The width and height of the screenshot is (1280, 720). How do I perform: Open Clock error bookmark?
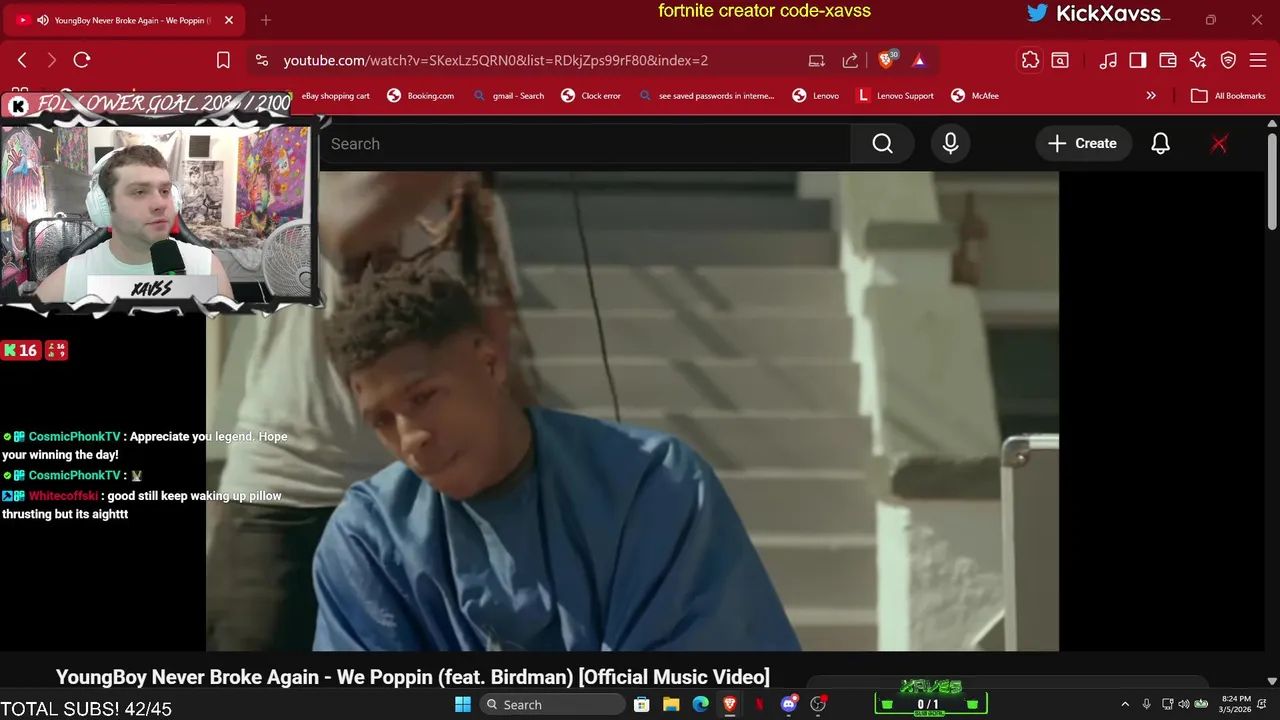(x=591, y=96)
